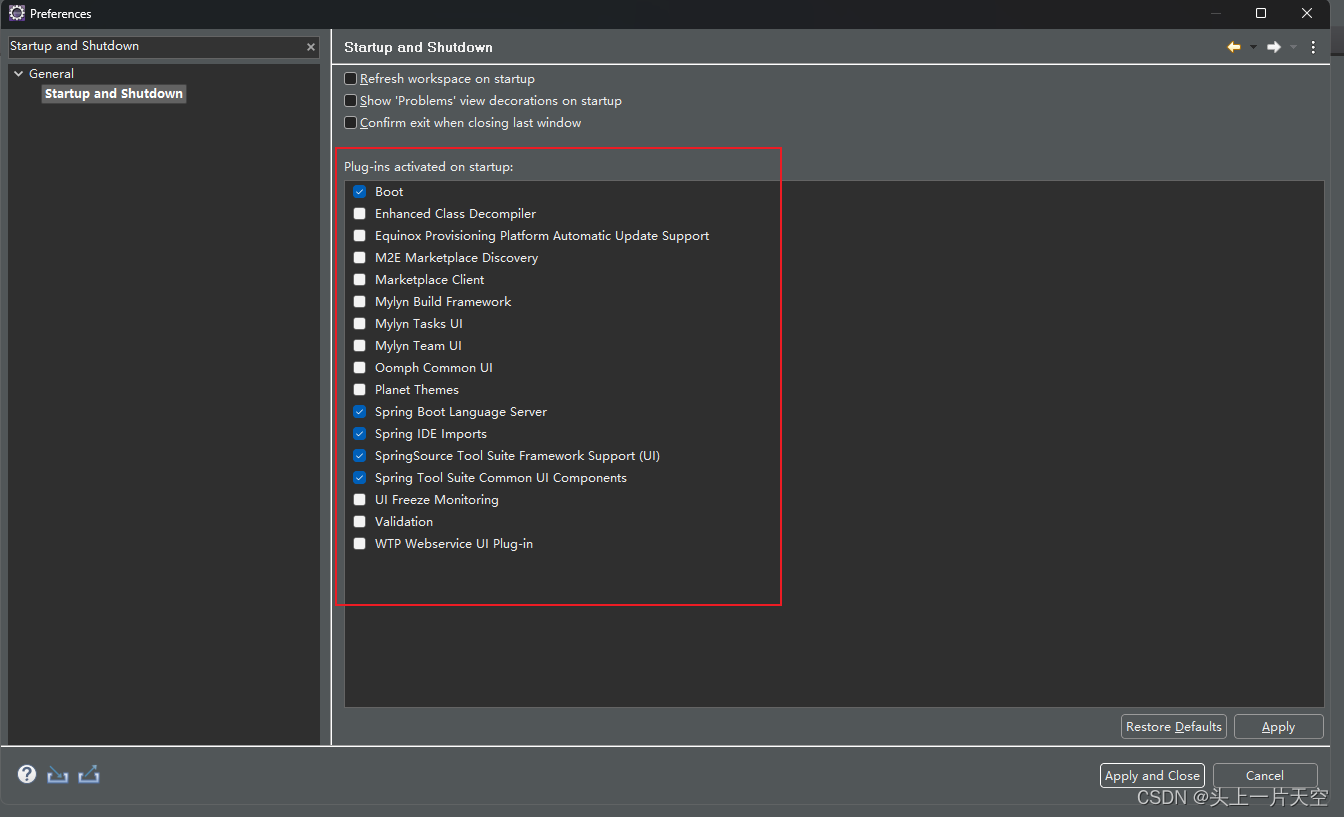Uncheck SpringSource Tool Suite Framework Support (UI)
1344x817 pixels.
(360, 456)
